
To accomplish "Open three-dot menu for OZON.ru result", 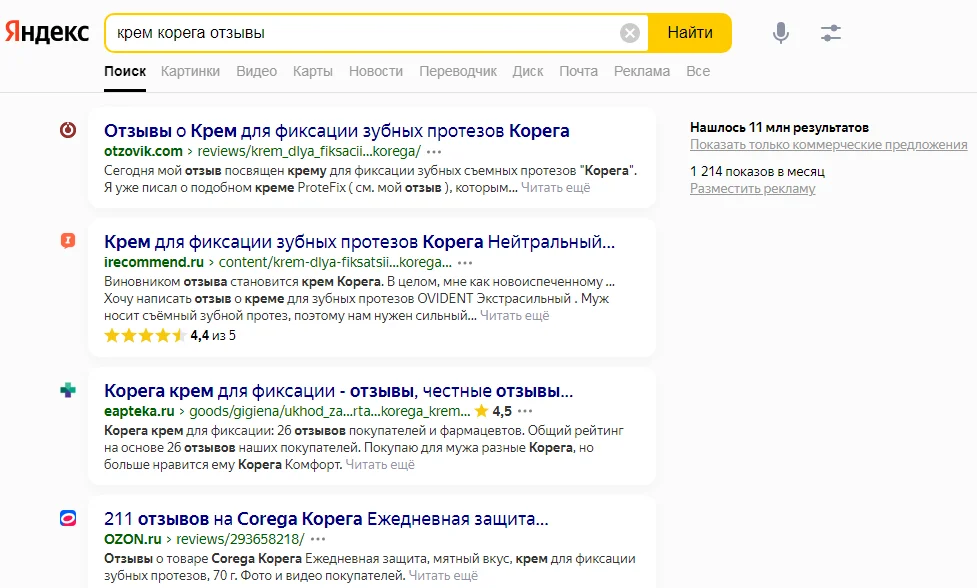I will tap(318, 539).
